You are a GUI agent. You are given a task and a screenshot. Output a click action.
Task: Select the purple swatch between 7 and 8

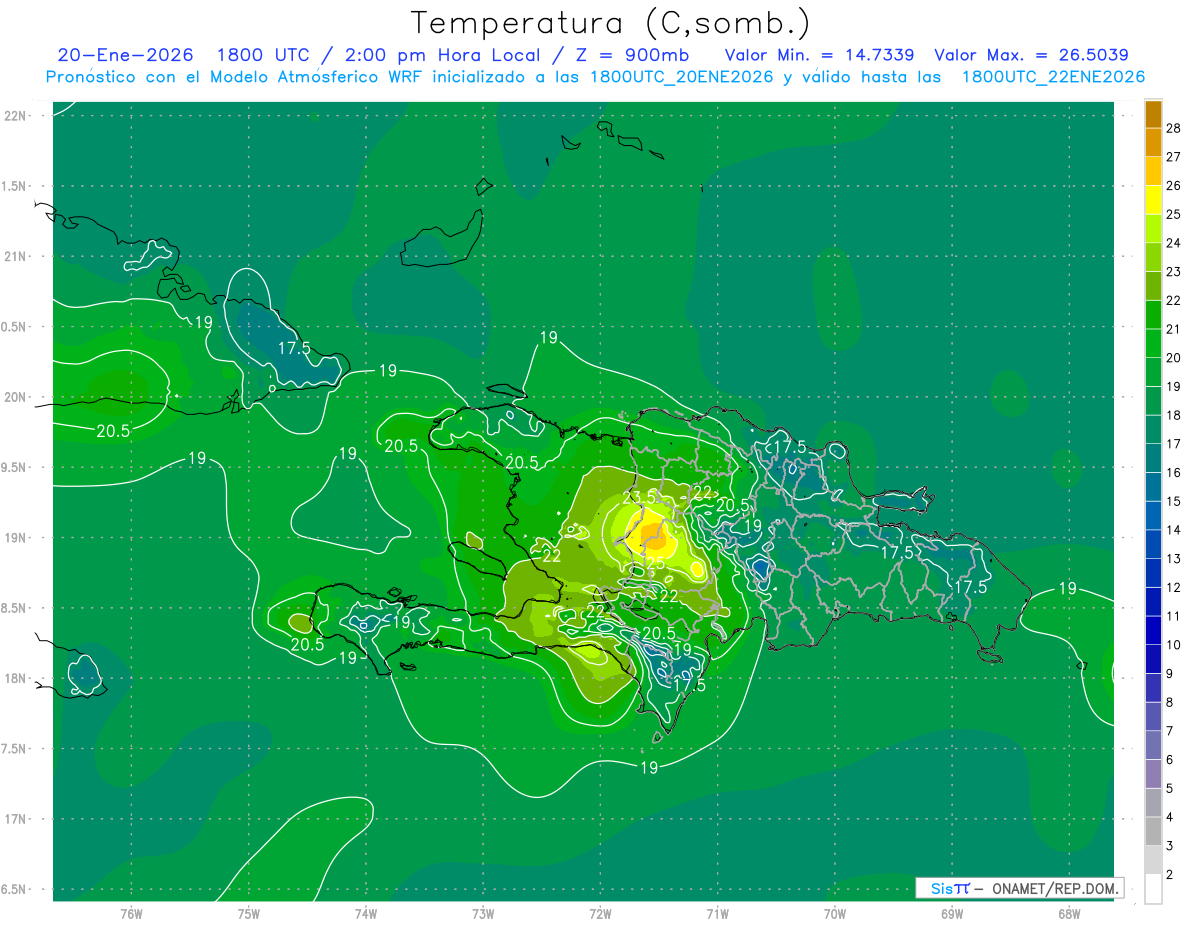click(x=1153, y=716)
